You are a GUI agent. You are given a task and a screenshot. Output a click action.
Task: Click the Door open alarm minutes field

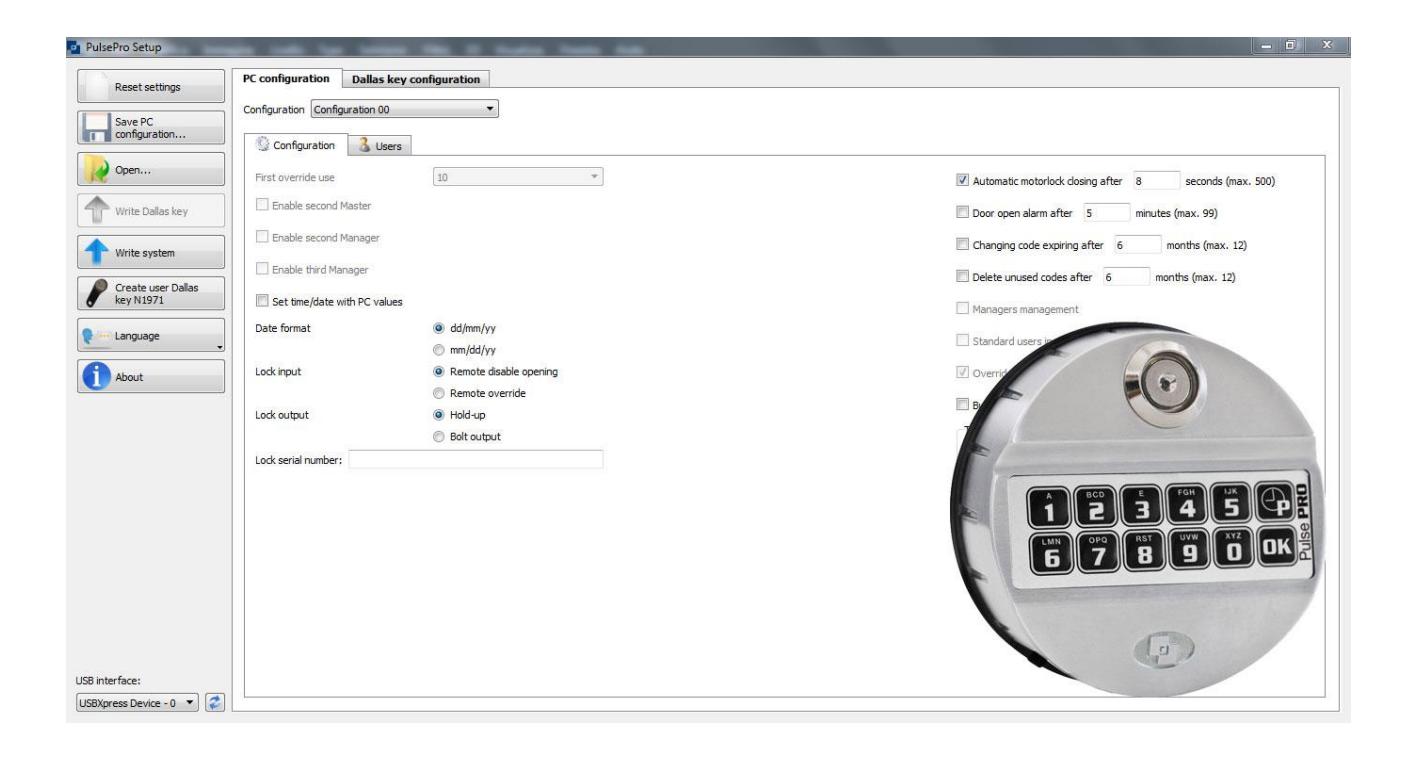(x=1106, y=213)
